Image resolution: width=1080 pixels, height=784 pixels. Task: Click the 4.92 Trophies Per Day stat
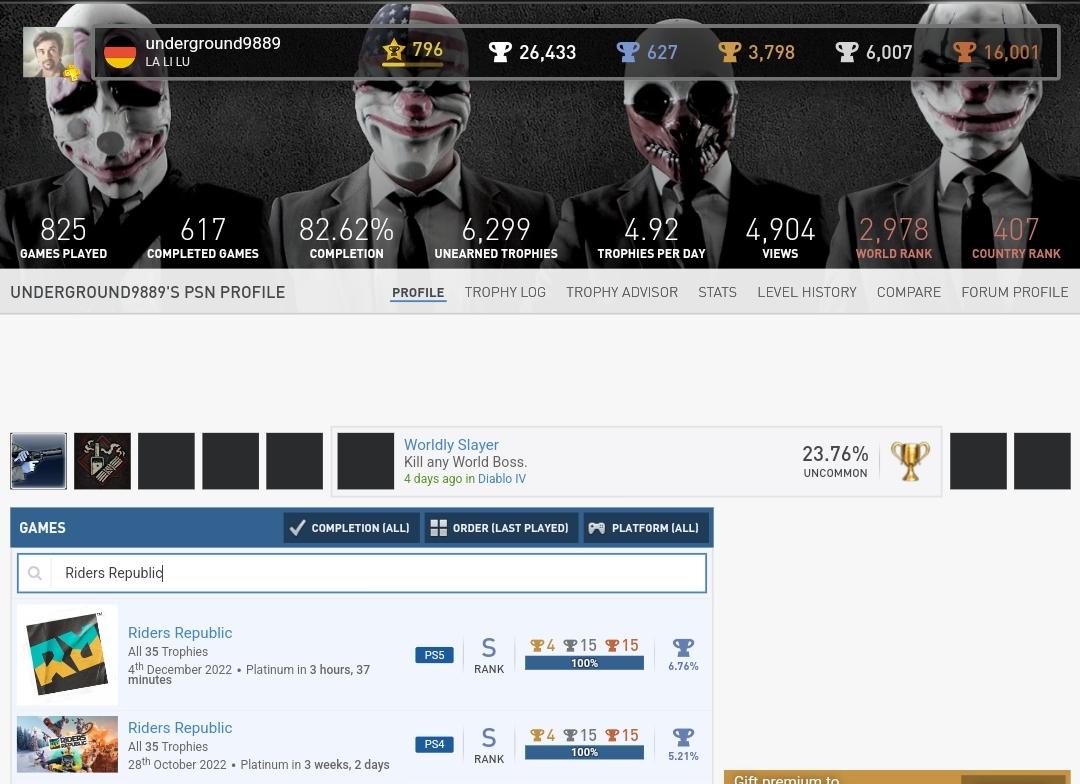pos(652,238)
